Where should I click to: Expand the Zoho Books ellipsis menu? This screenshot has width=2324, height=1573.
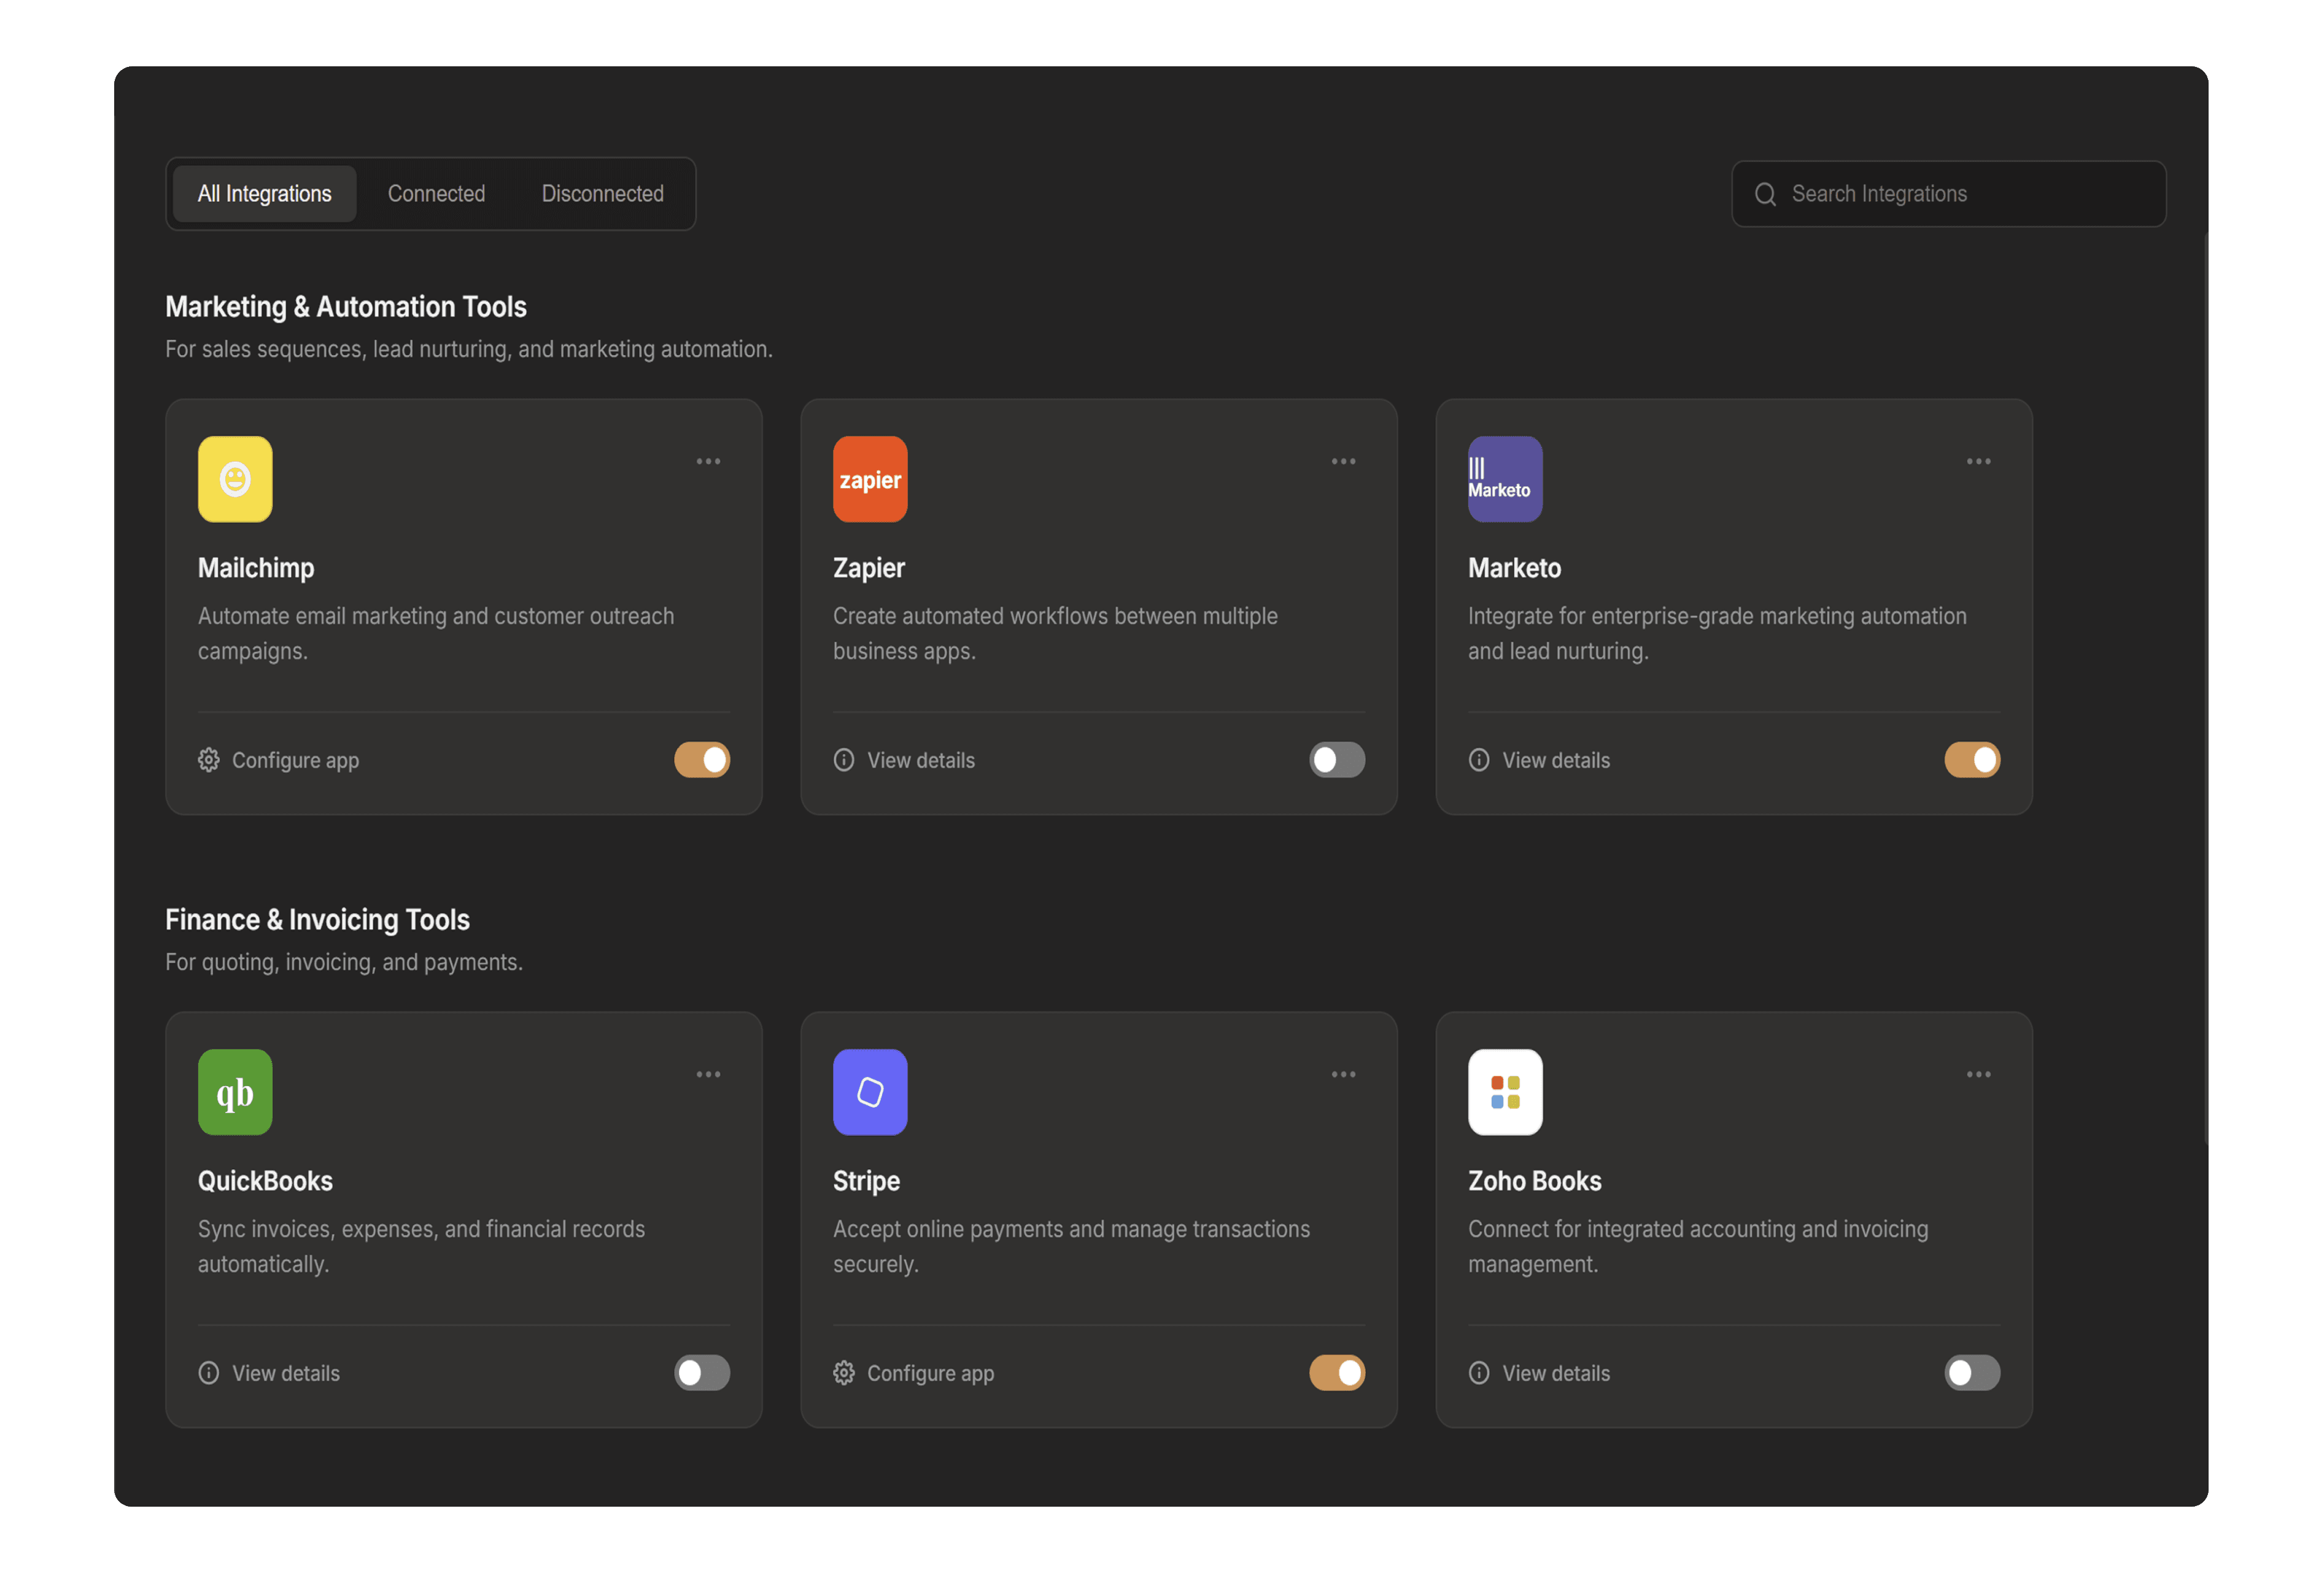[1978, 1075]
